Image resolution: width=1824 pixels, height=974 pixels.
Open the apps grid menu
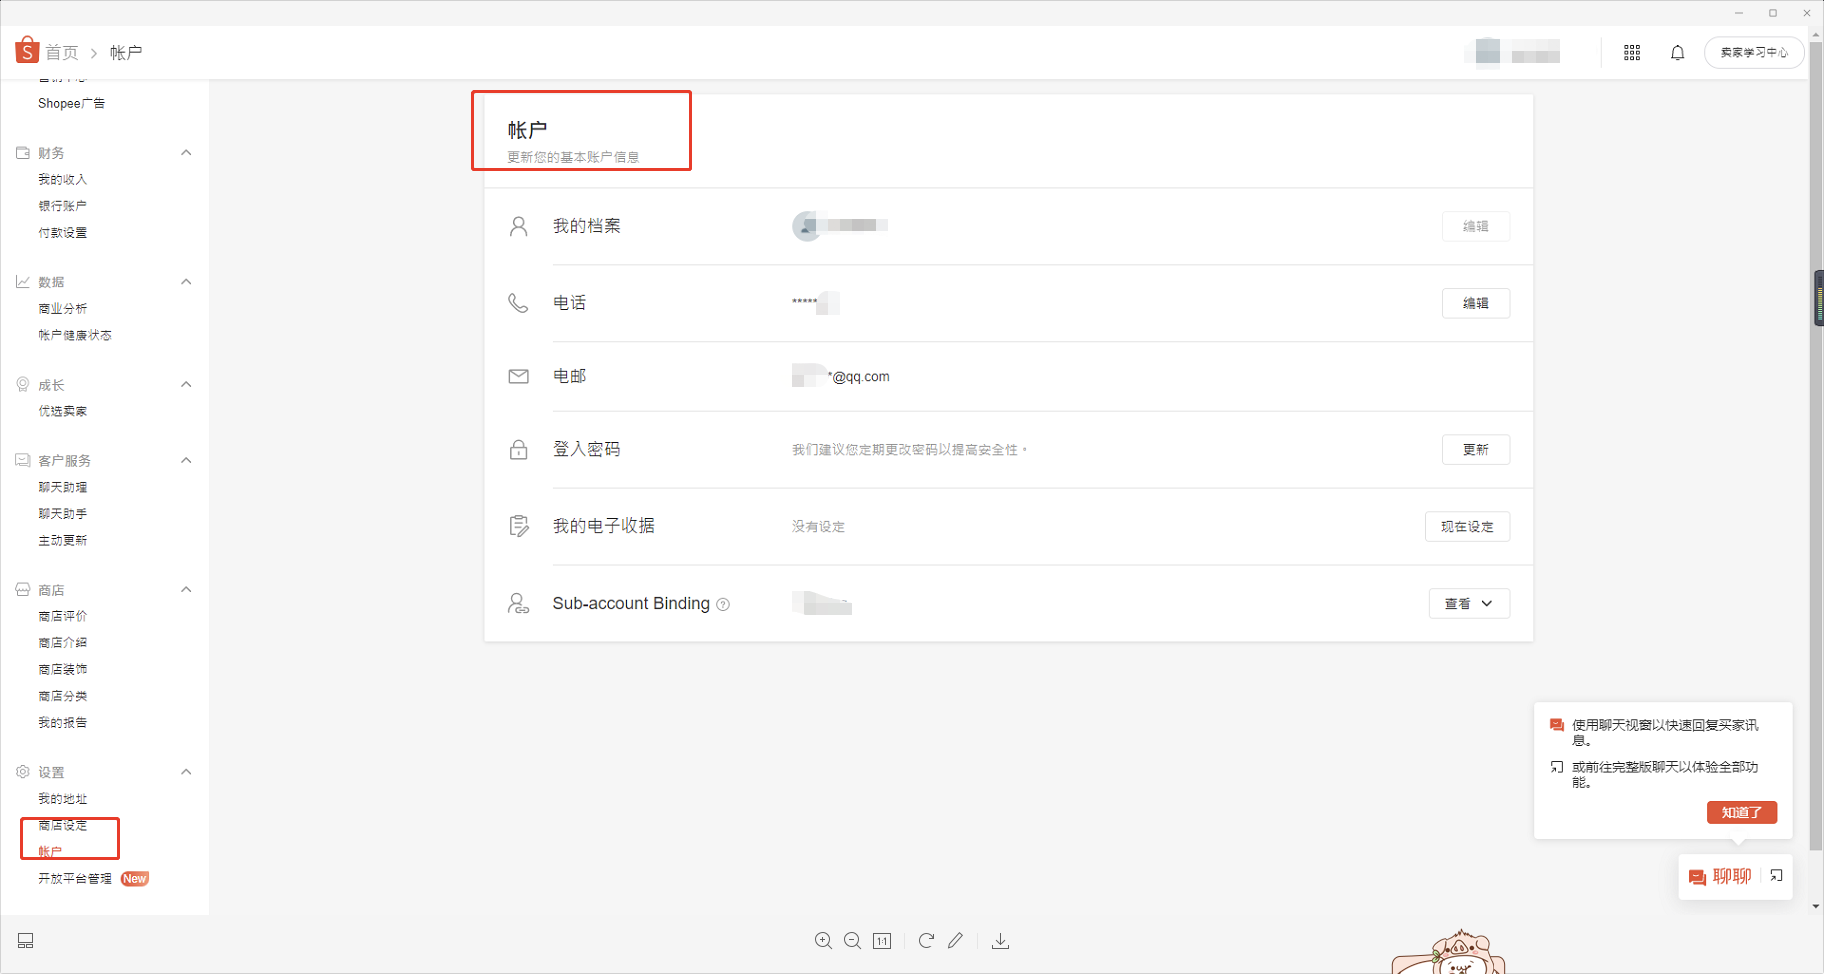(1632, 53)
